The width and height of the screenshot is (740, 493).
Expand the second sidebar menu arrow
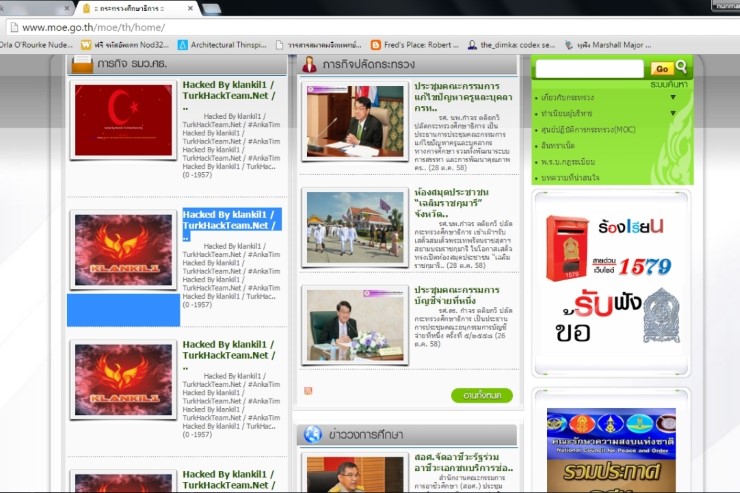[x=672, y=113]
